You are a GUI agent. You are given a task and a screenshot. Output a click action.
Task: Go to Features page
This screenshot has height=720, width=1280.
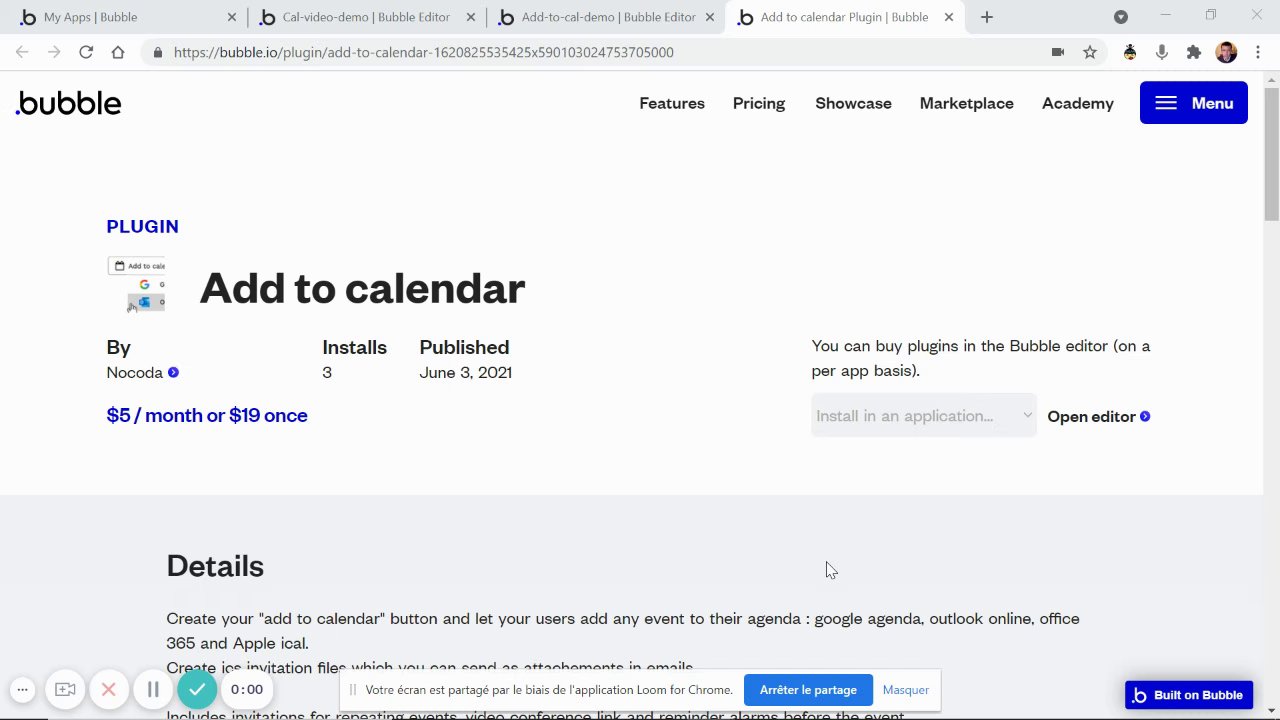click(x=672, y=103)
